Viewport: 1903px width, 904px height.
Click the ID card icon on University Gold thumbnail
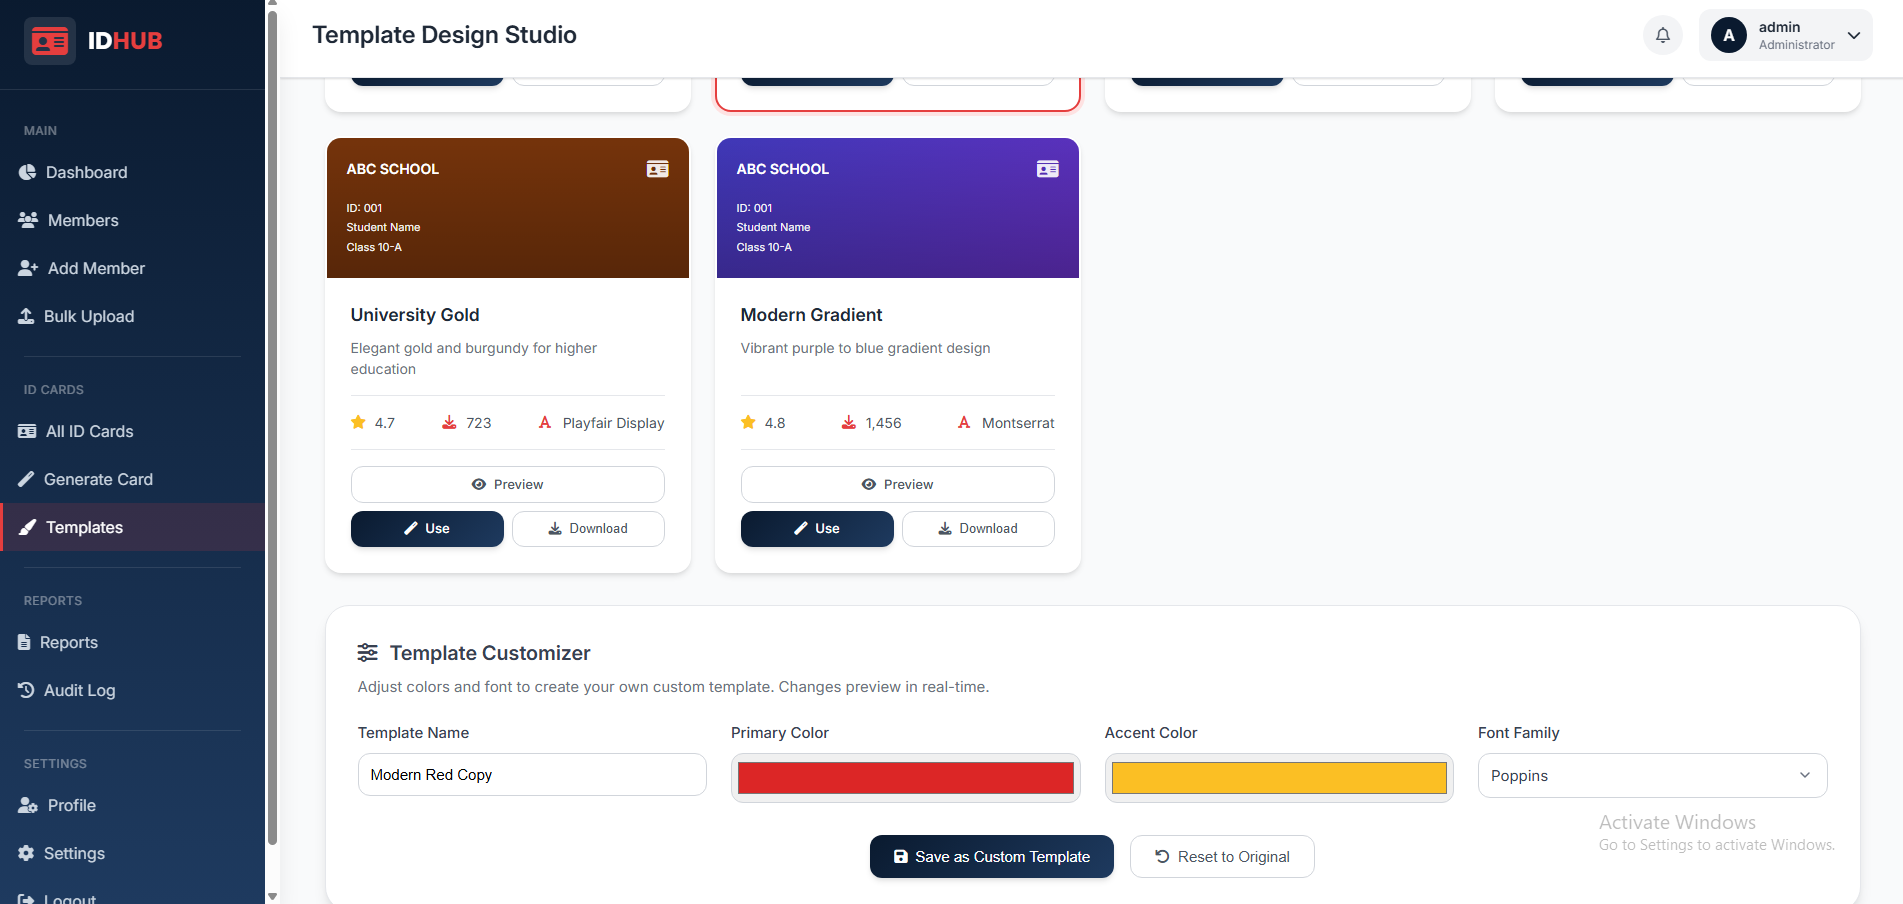pos(657,169)
